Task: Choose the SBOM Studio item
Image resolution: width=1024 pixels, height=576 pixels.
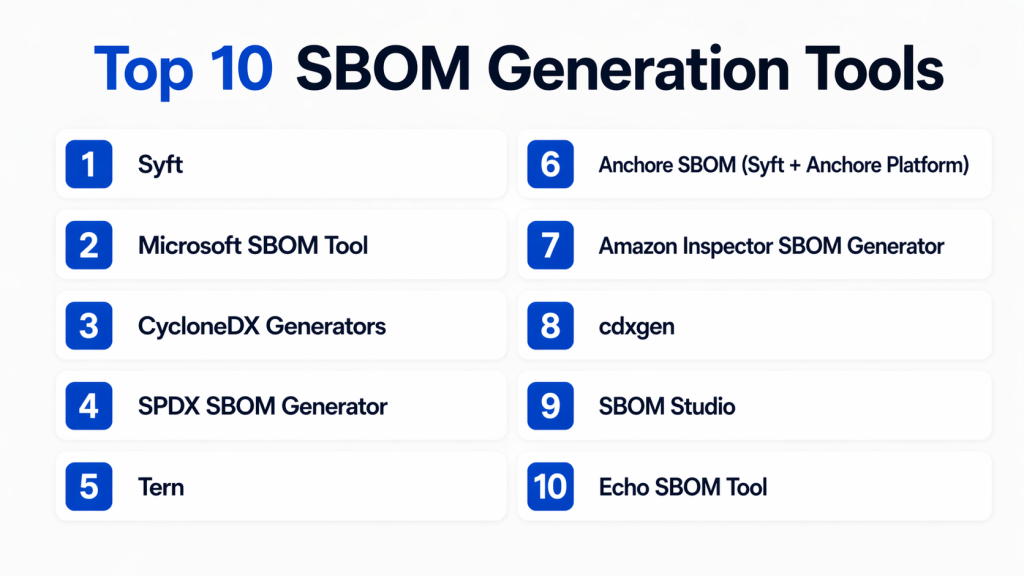Action: 667,407
